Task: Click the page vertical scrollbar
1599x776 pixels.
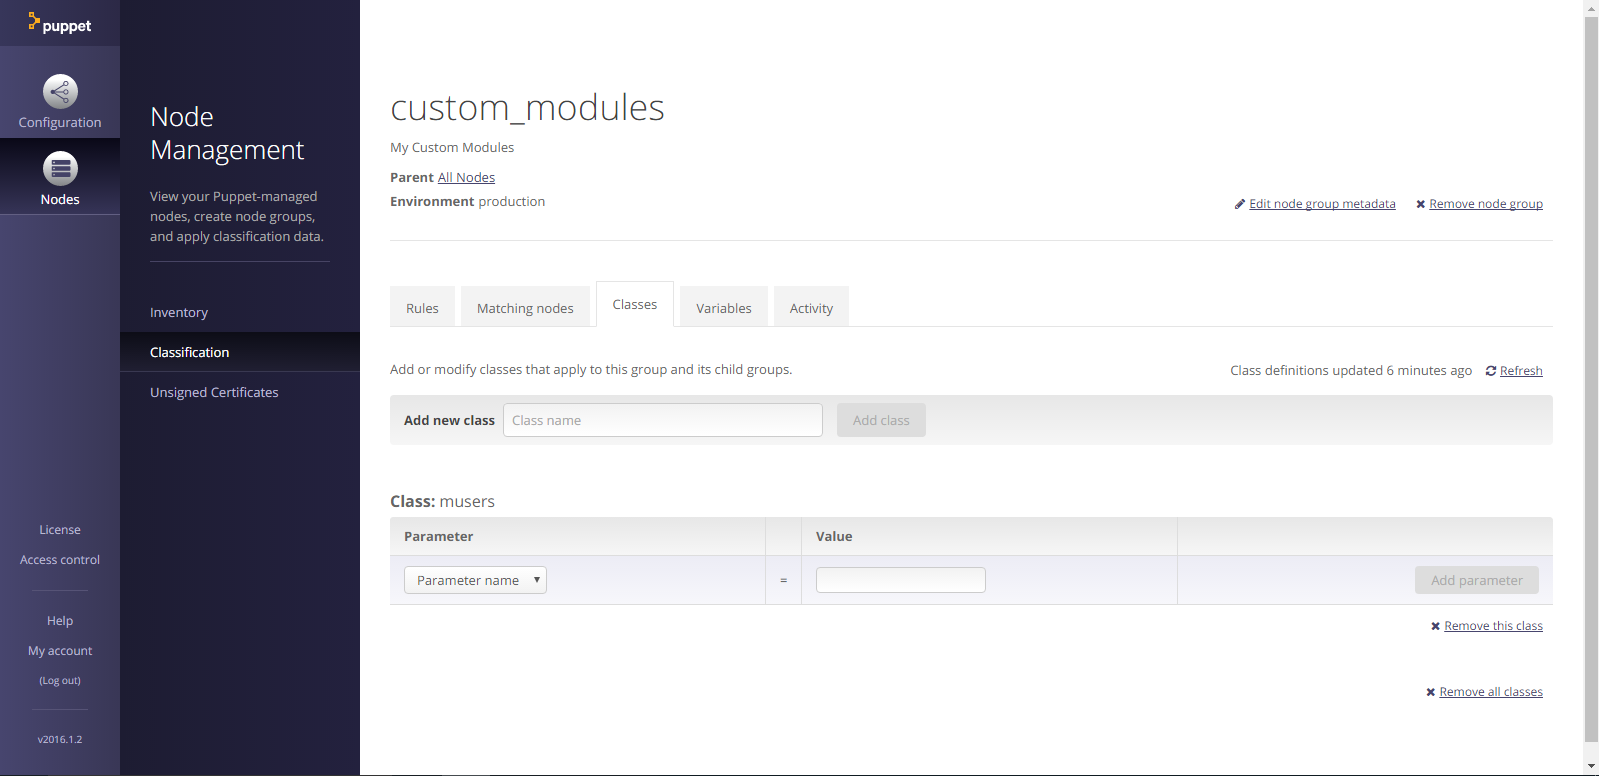Action: (1591, 380)
